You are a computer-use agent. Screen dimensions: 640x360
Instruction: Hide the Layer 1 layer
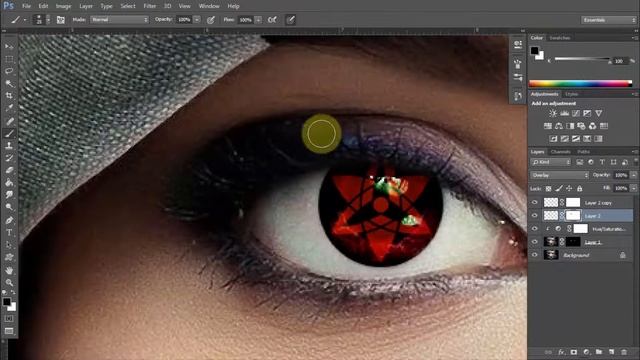point(535,242)
